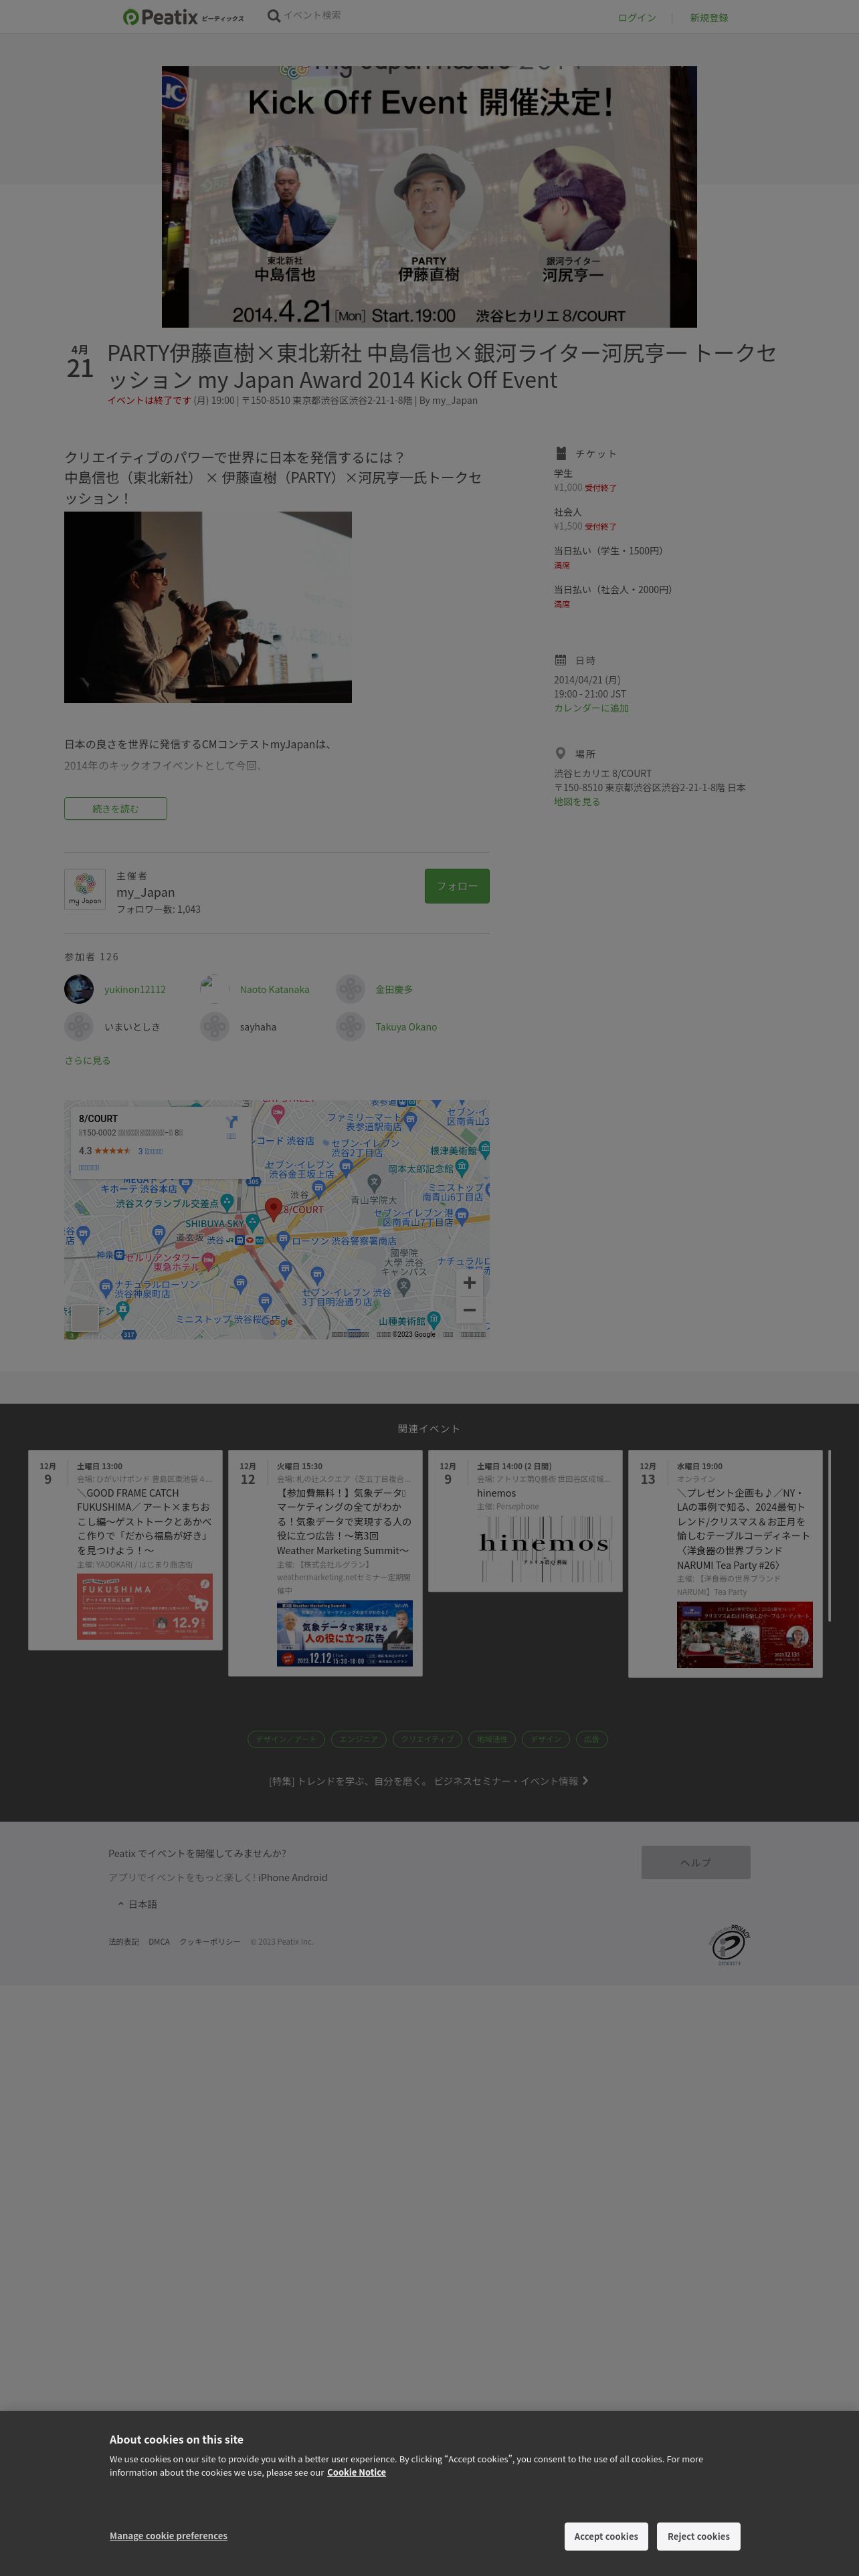
Task: Open NARUMI Tea Party event card title
Action: tap(744, 1528)
